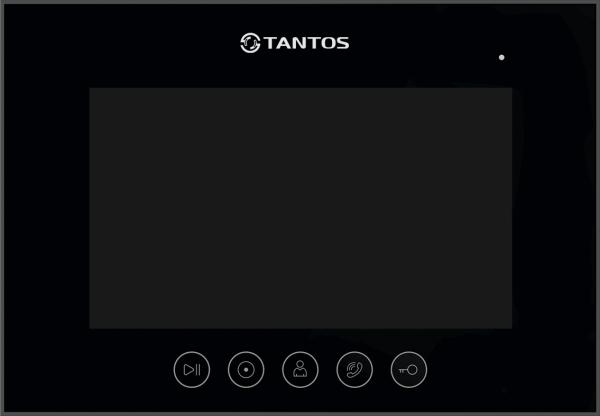Click the play triangle symbol inside playback button
This screenshot has width=600, height=416.
coord(189,370)
